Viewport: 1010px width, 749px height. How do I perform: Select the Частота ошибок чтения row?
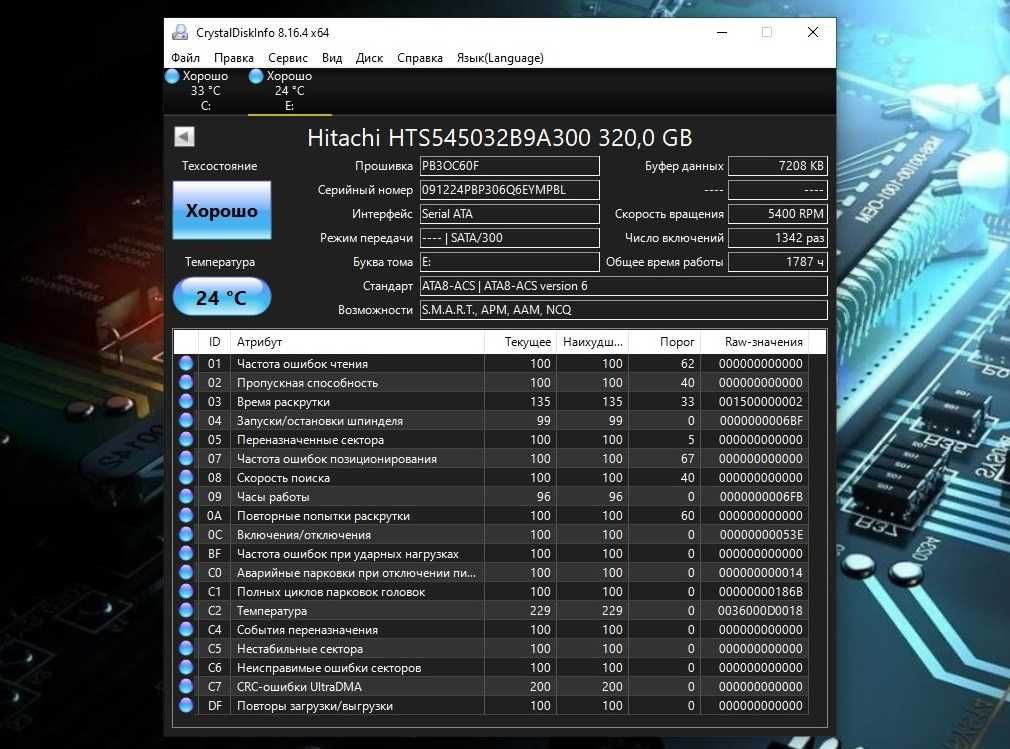click(x=491, y=363)
